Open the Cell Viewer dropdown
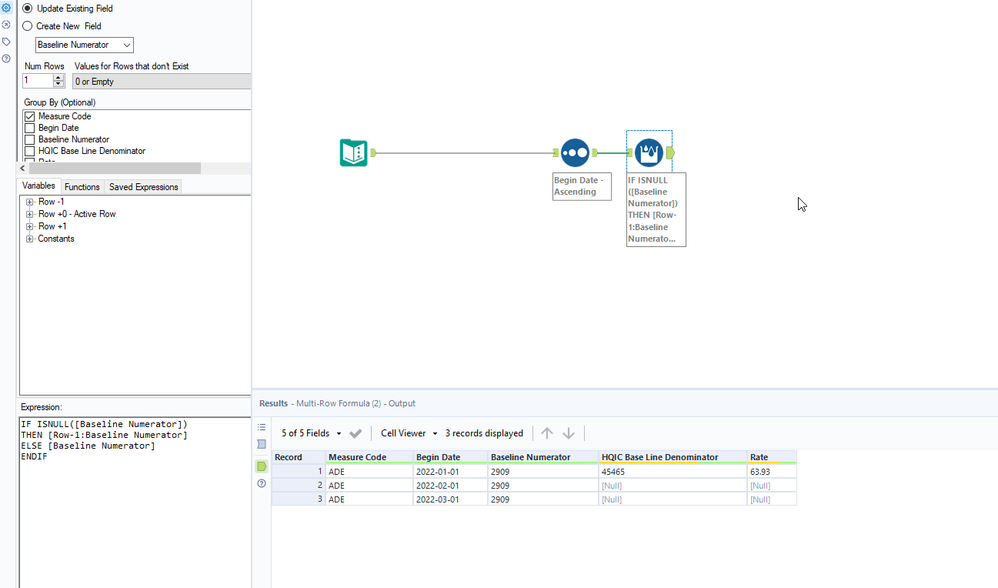The image size is (998, 588). pos(409,433)
